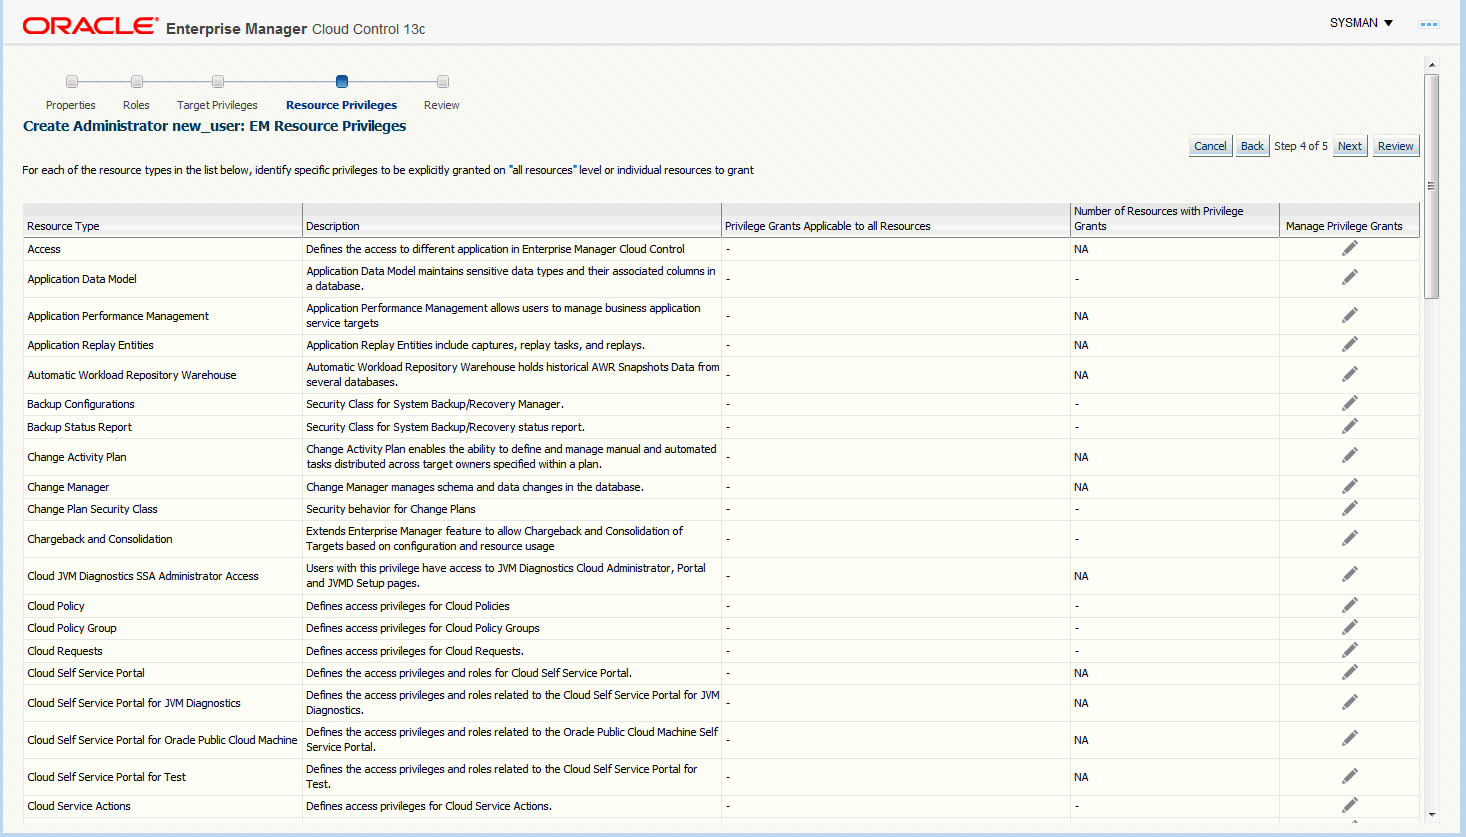Open the SYSMAN user menu dropdown

coord(1361,23)
